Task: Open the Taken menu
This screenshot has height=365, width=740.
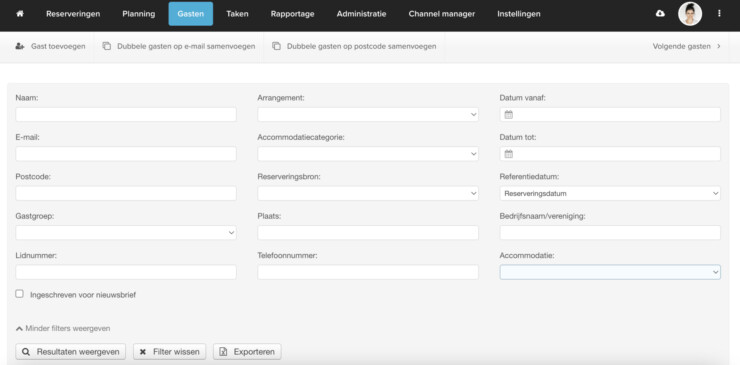Action: (x=237, y=14)
